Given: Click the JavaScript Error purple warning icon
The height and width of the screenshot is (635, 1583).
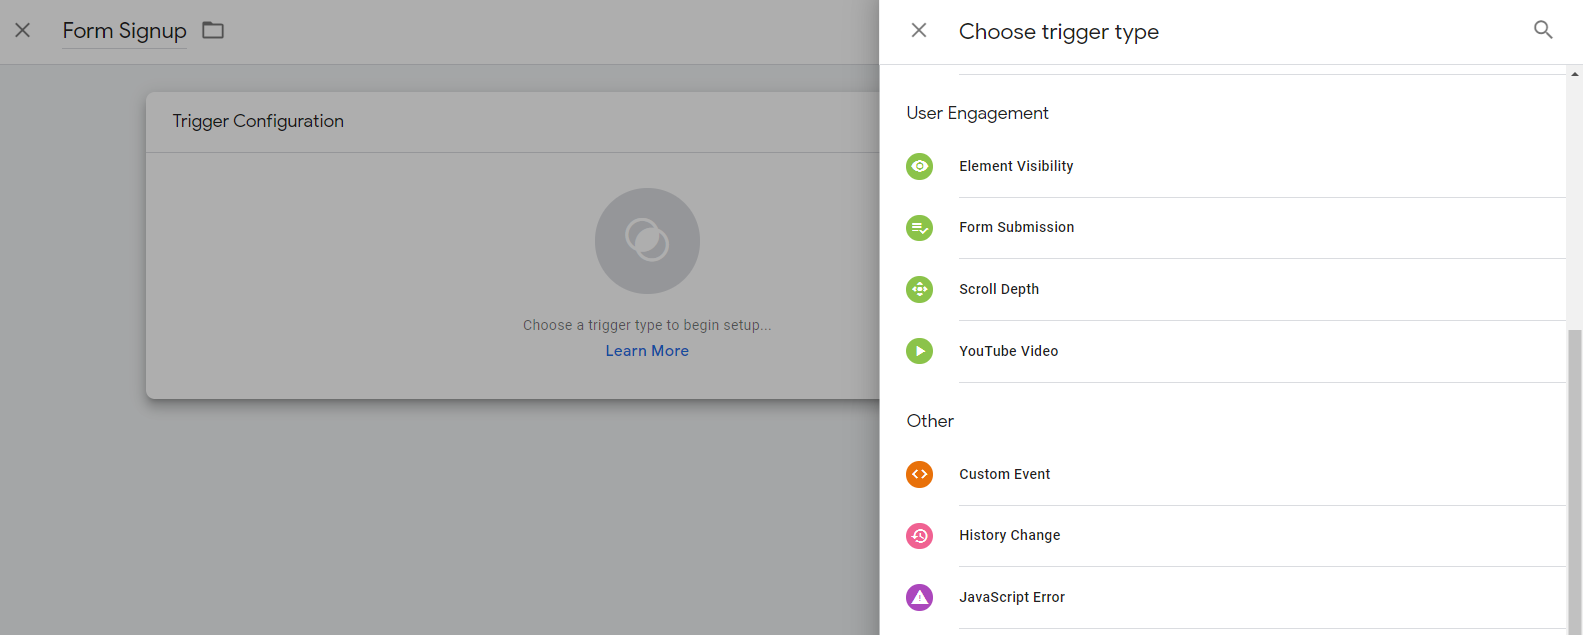Looking at the screenshot, I should click(919, 597).
